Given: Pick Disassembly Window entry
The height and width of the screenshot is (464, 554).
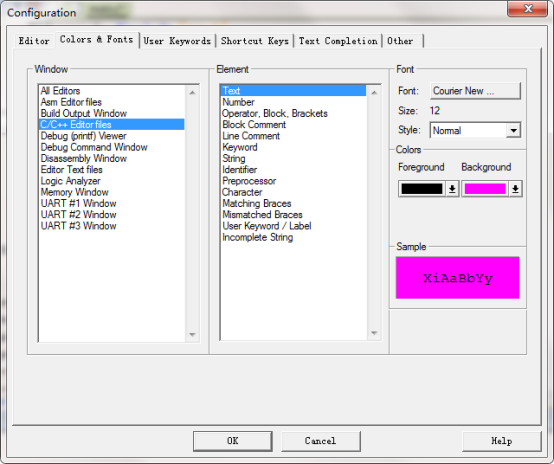Looking at the screenshot, I should point(112,158).
